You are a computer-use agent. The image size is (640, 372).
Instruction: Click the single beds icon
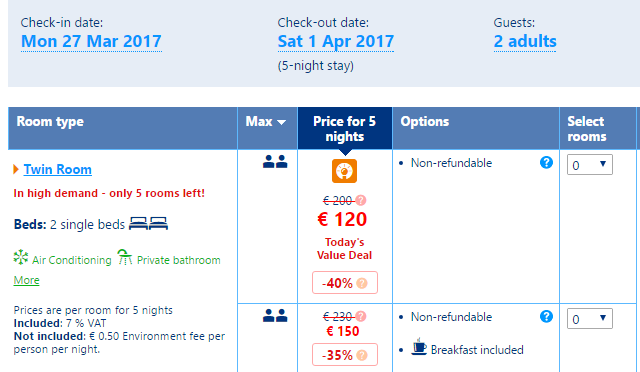click(x=148, y=223)
